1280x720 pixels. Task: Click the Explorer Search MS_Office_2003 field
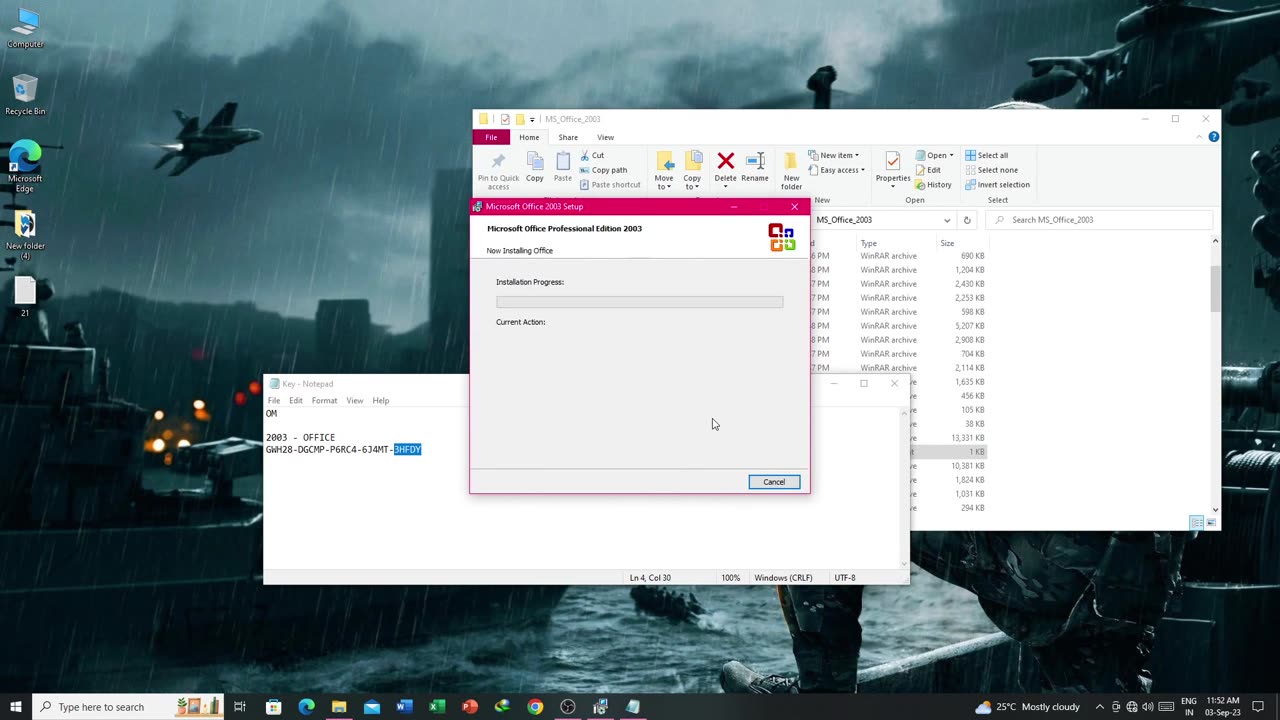(1098, 220)
